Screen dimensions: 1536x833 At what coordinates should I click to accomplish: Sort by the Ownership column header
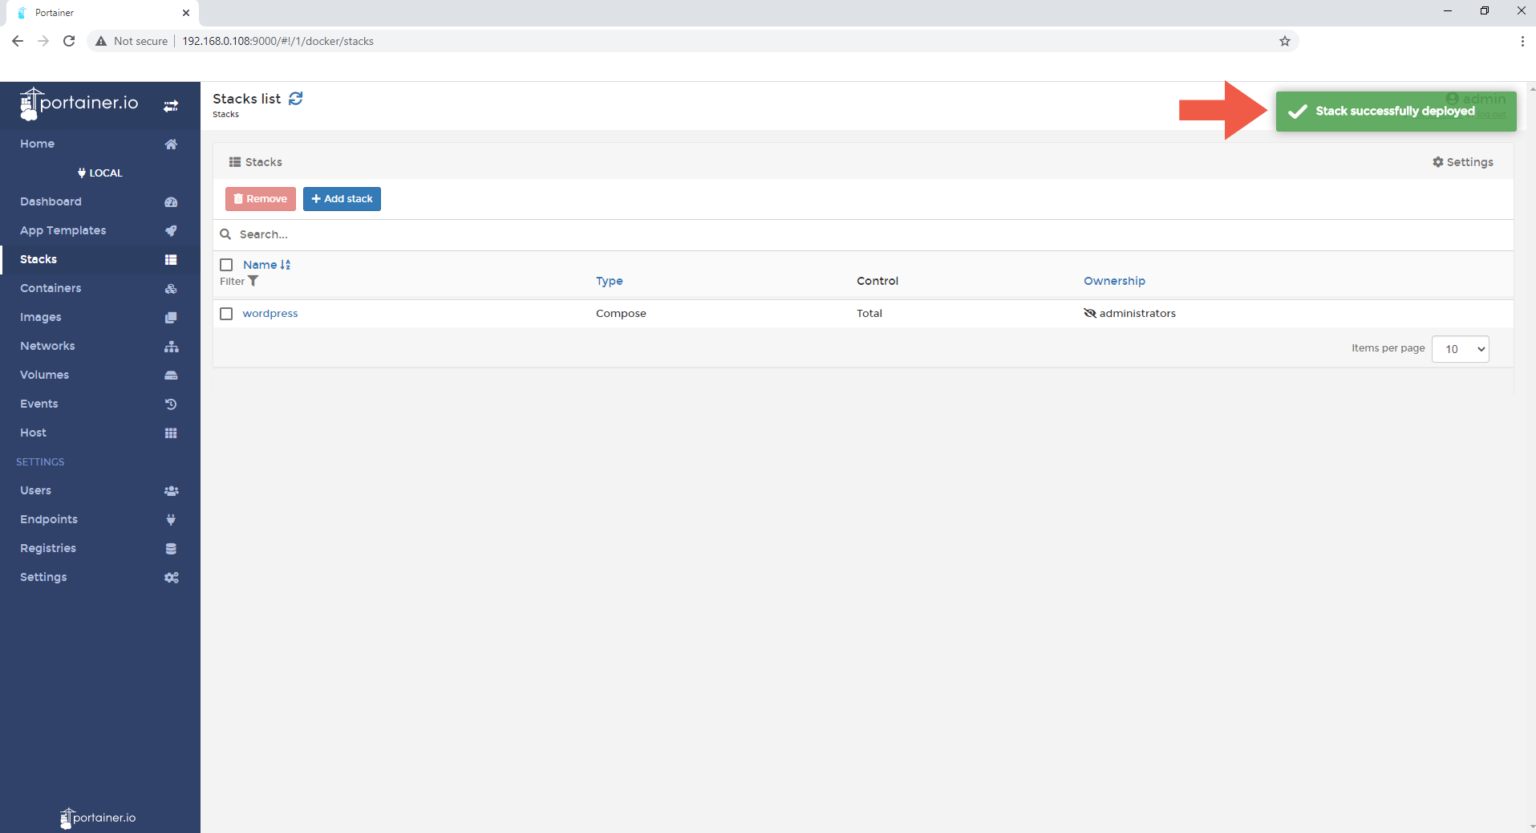click(1114, 281)
